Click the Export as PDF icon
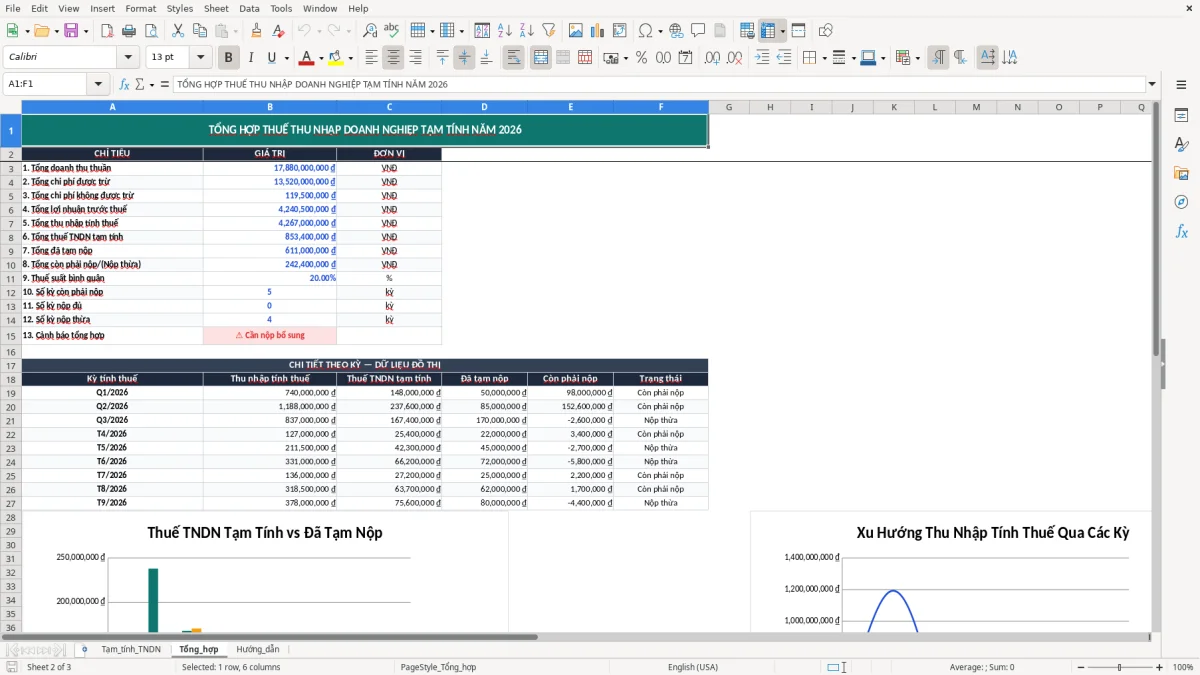 pos(106,31)
